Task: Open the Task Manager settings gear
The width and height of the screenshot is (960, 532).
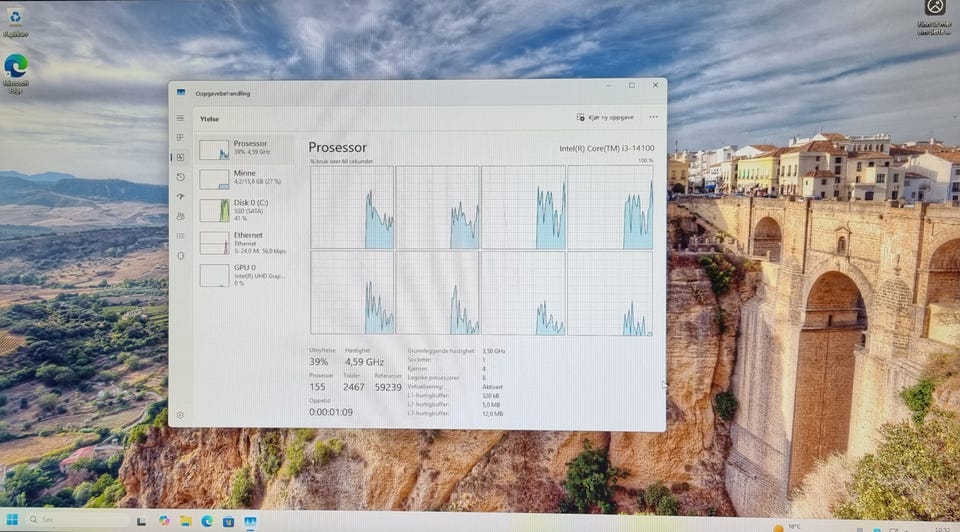Action: tap(180, 415)
